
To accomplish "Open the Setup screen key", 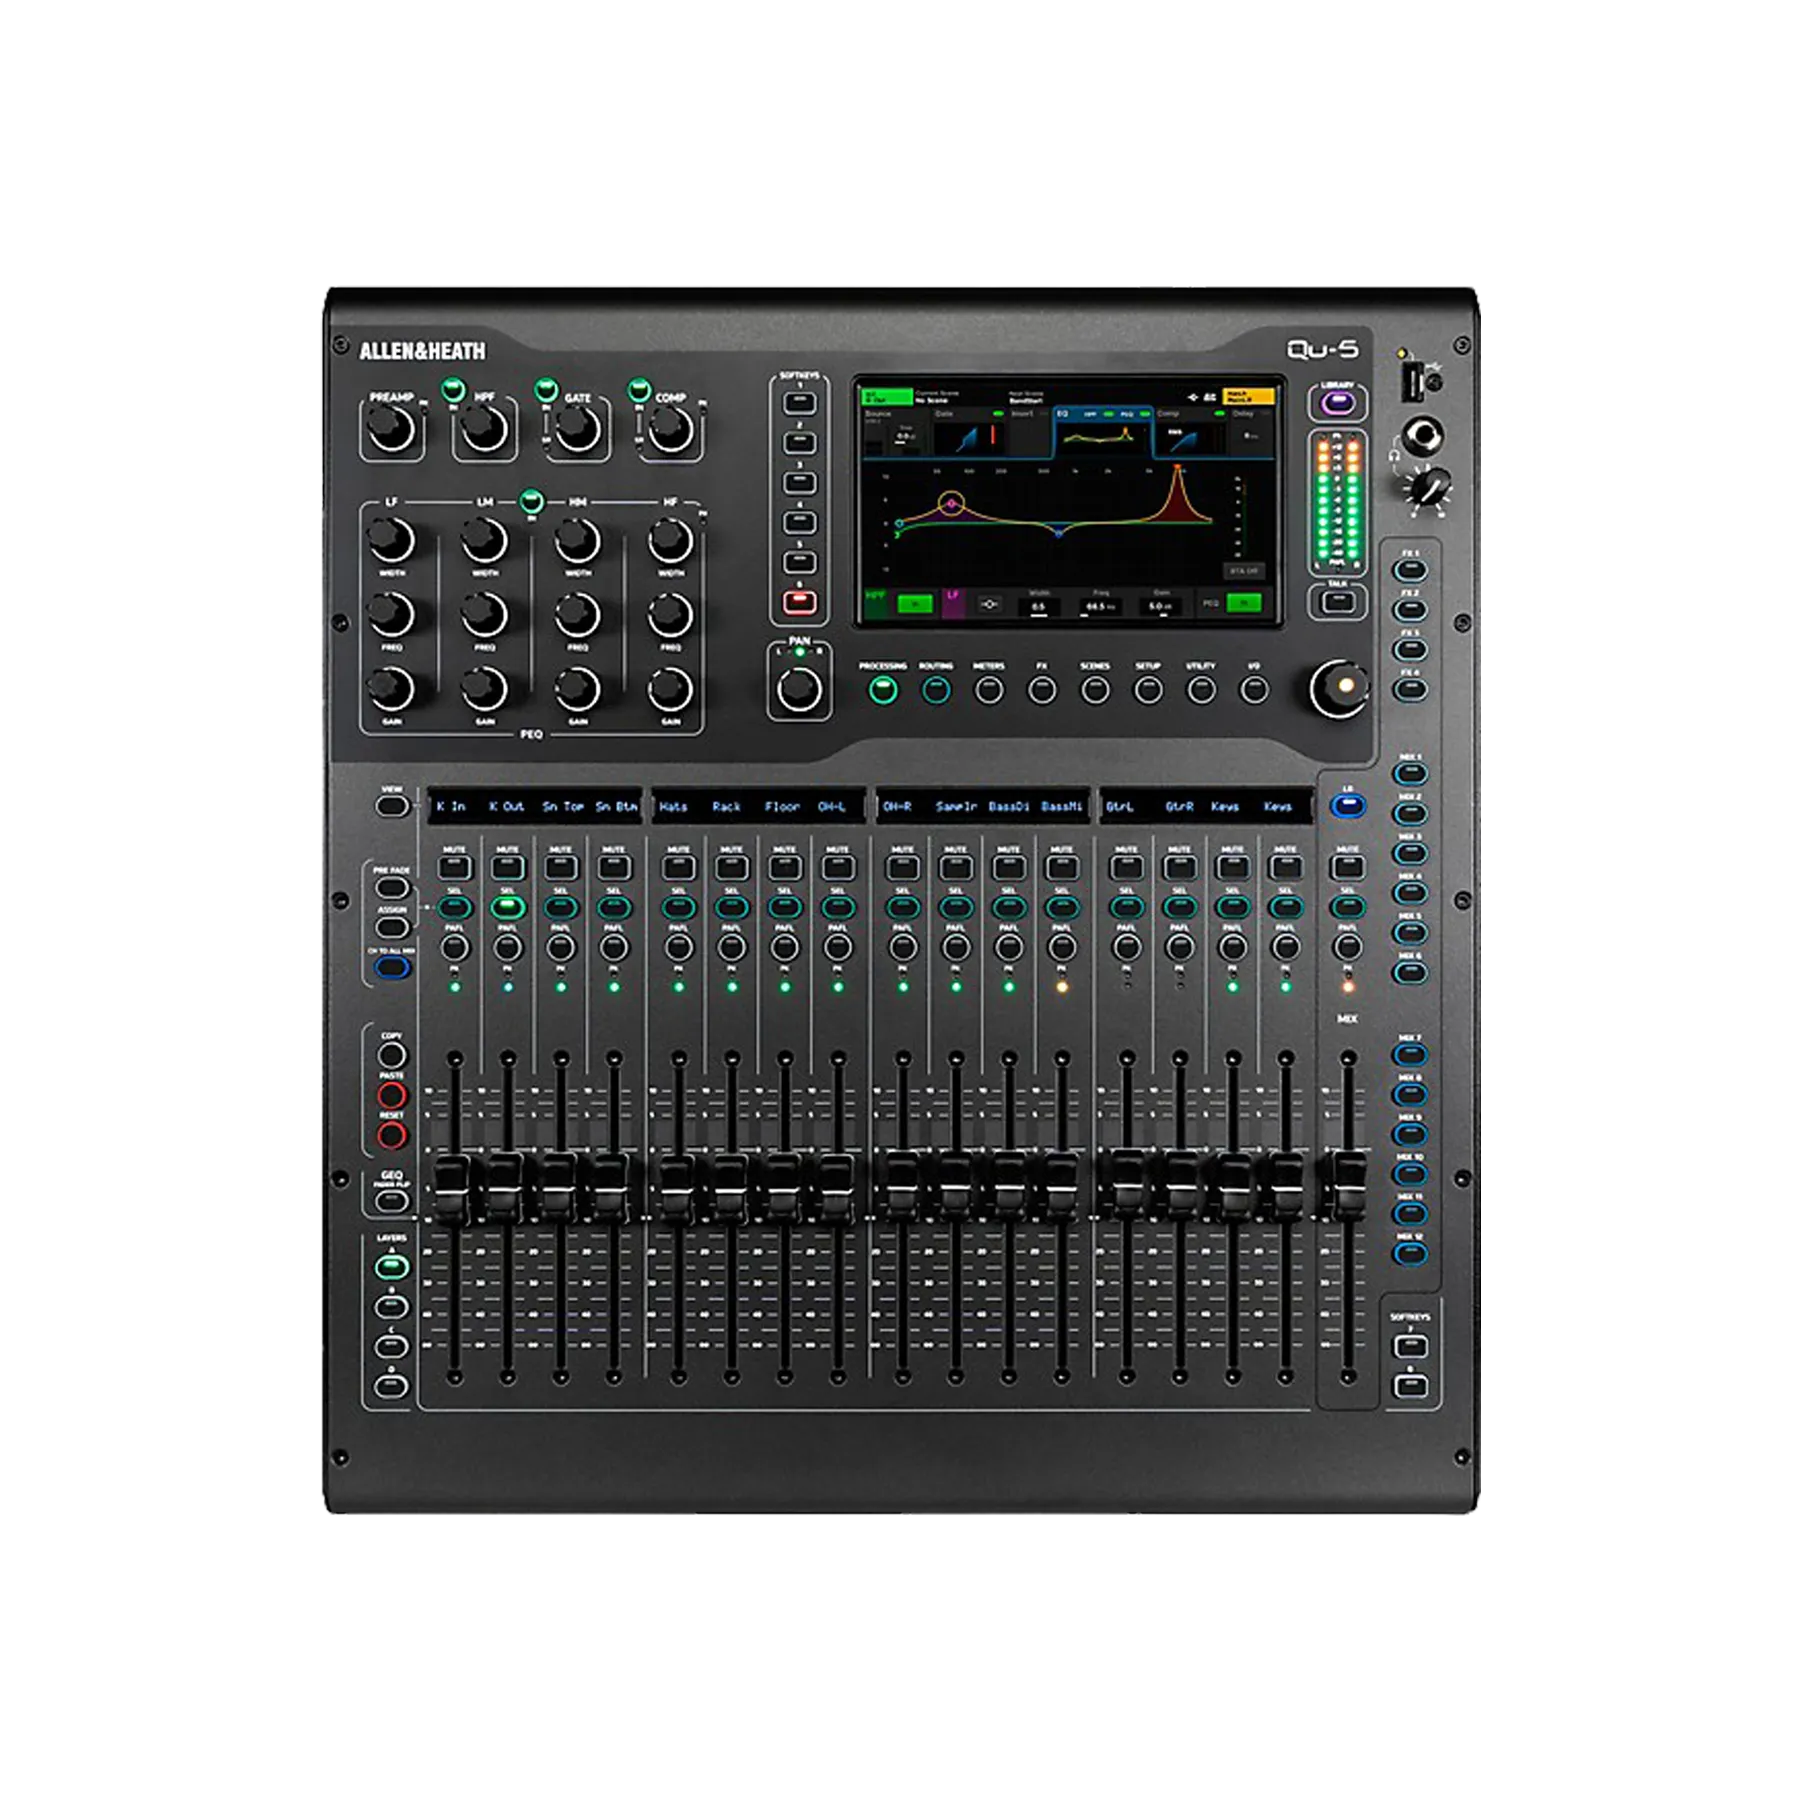I will pos(1148,689).
